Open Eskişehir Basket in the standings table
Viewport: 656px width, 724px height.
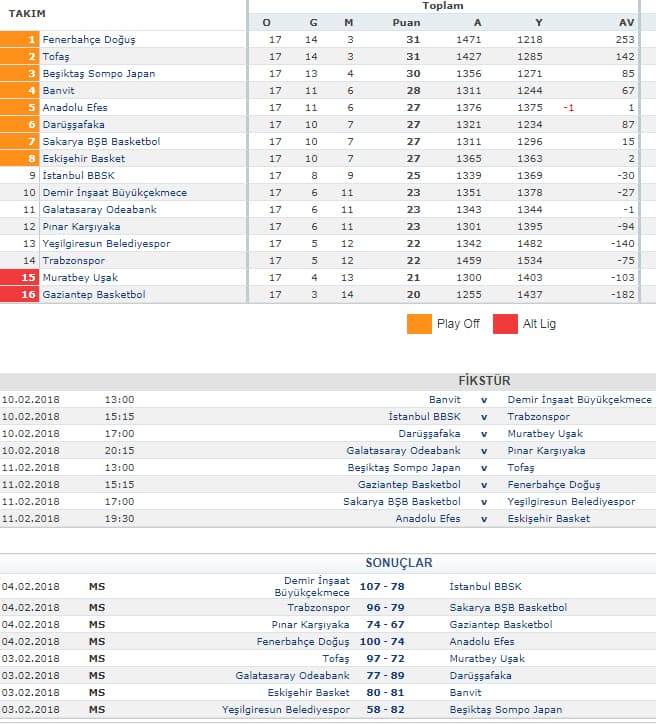[84, 159]
